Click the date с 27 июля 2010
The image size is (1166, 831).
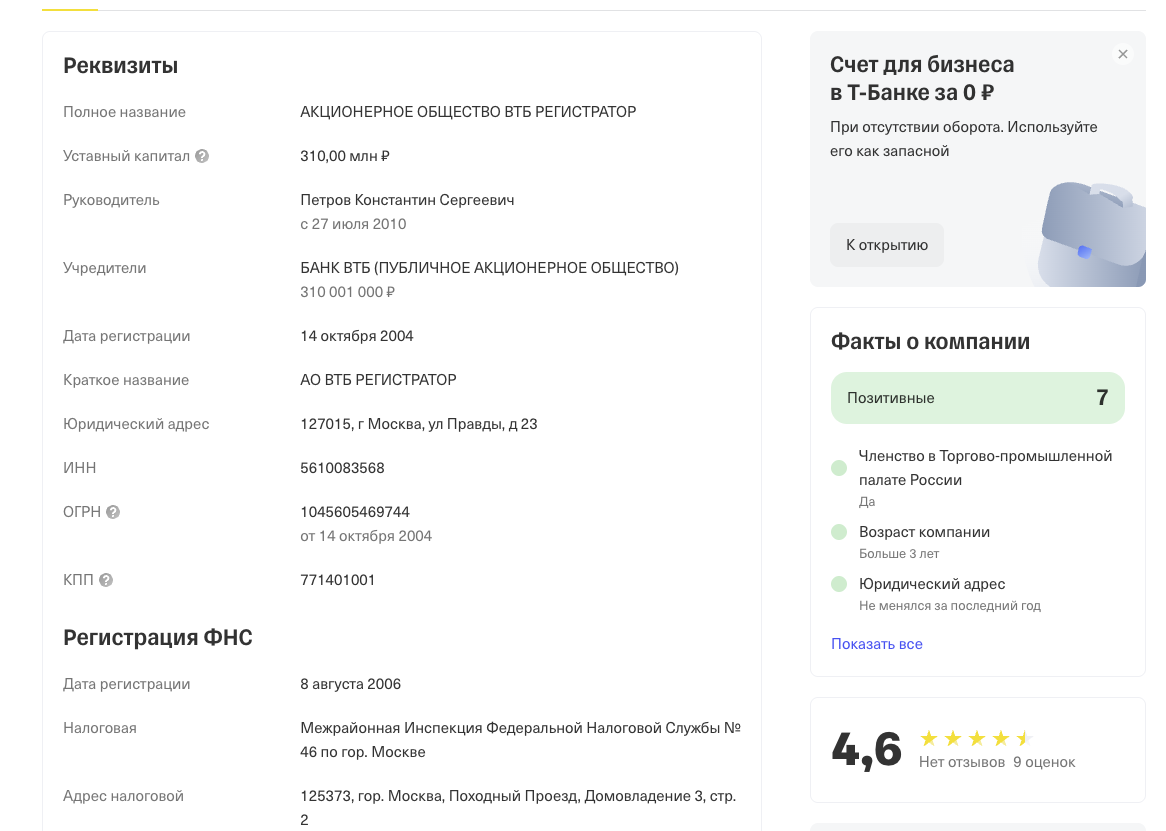click(x=353, y=224)
